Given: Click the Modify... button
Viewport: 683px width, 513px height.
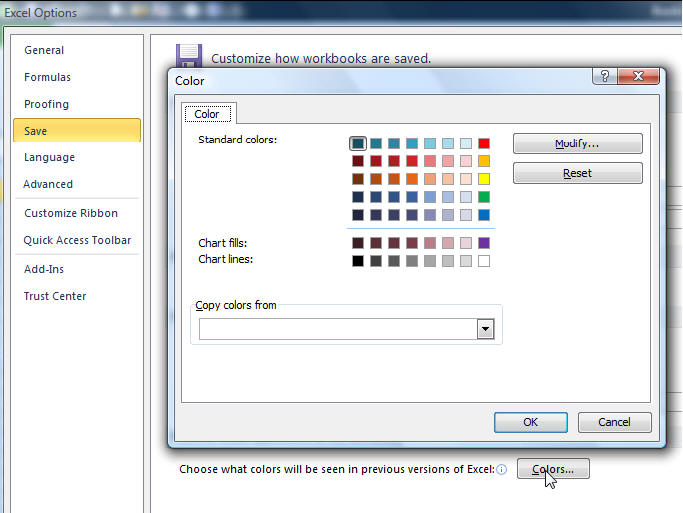Looking at the screenshot, I should pyautogui.click(x=578, y=144).
